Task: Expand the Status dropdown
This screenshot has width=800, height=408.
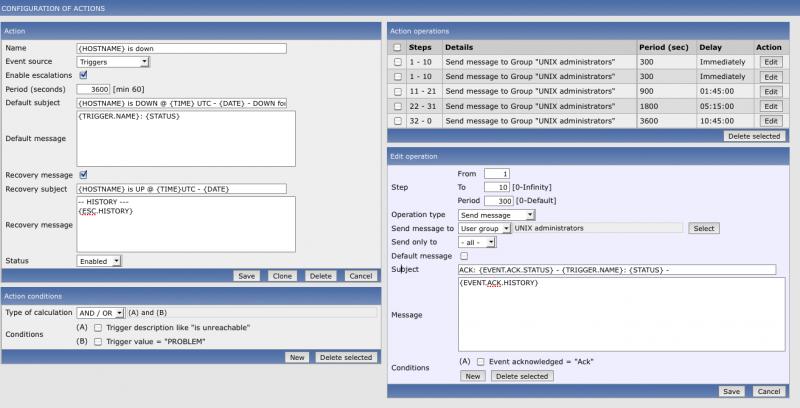Action: coord(99,261)
